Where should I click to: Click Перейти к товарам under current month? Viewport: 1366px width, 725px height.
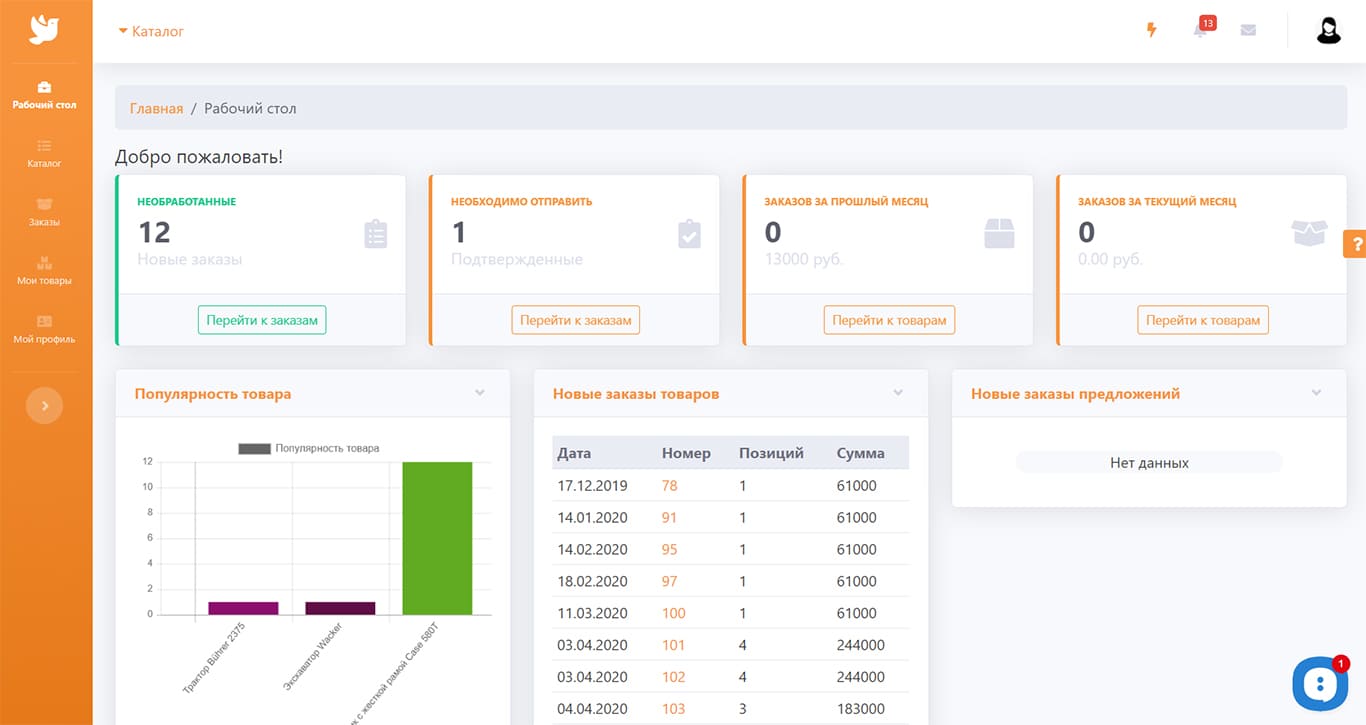pos(1202,320)
